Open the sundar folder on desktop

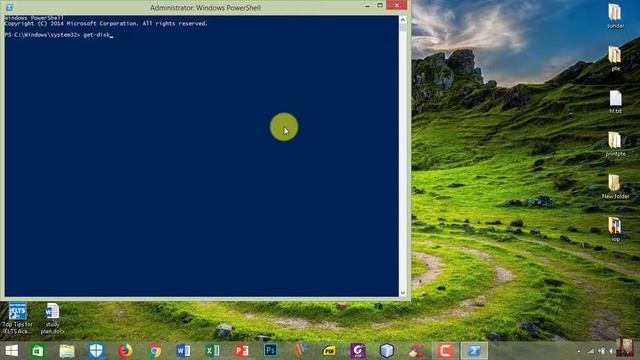click(x=615, y=16)
